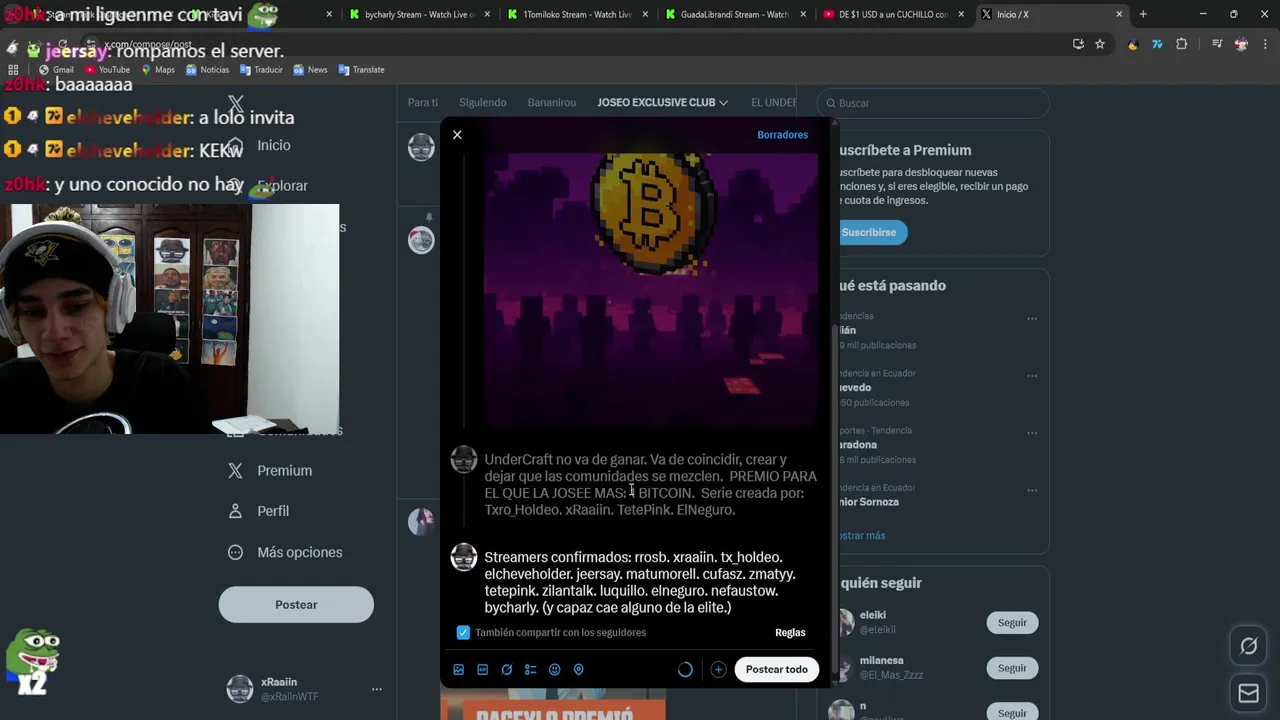1280x720 pixels.
Task: Uncheck También compartir con los seguidores
Action: (463, 632)
